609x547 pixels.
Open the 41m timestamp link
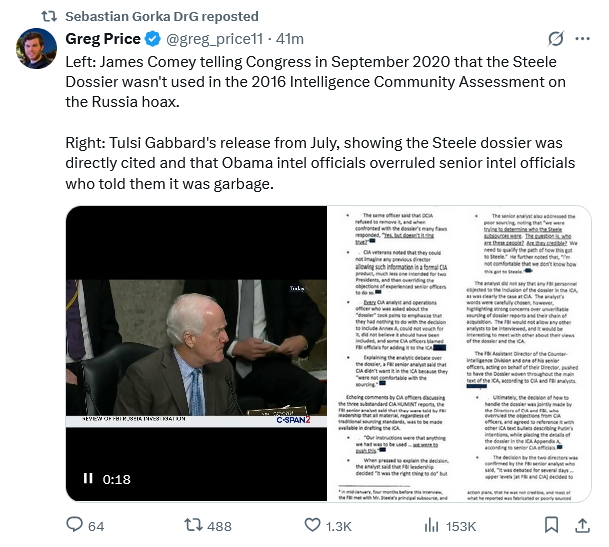pos(290,39)
